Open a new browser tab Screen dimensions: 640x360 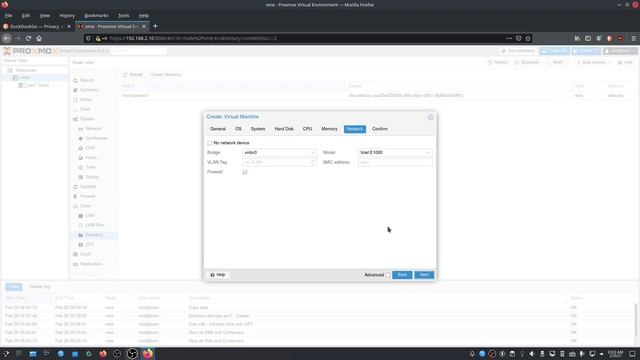[x=155, y=27]
